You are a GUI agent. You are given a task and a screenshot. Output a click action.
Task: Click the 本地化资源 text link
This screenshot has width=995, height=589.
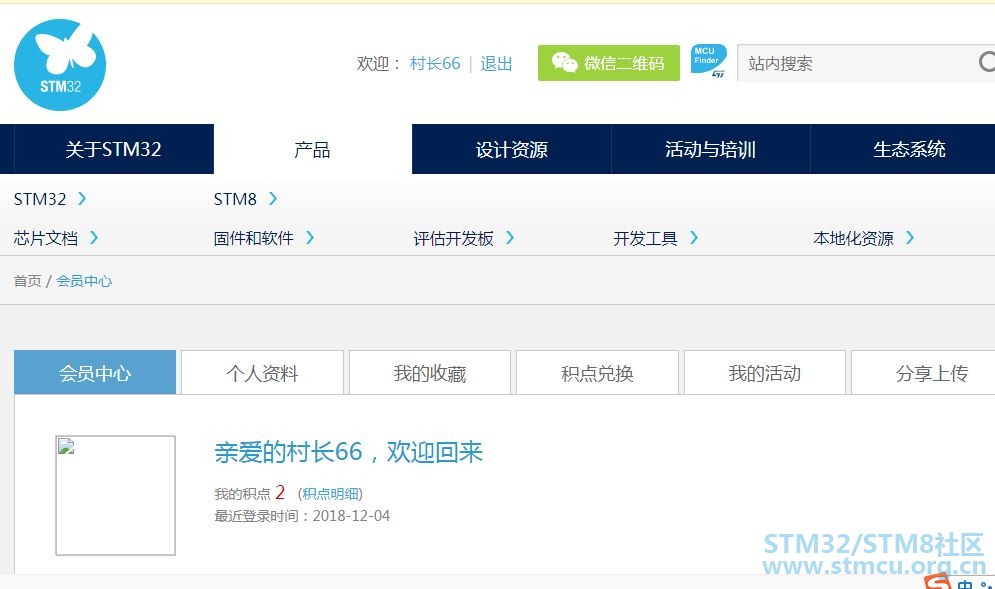[853, 238]
